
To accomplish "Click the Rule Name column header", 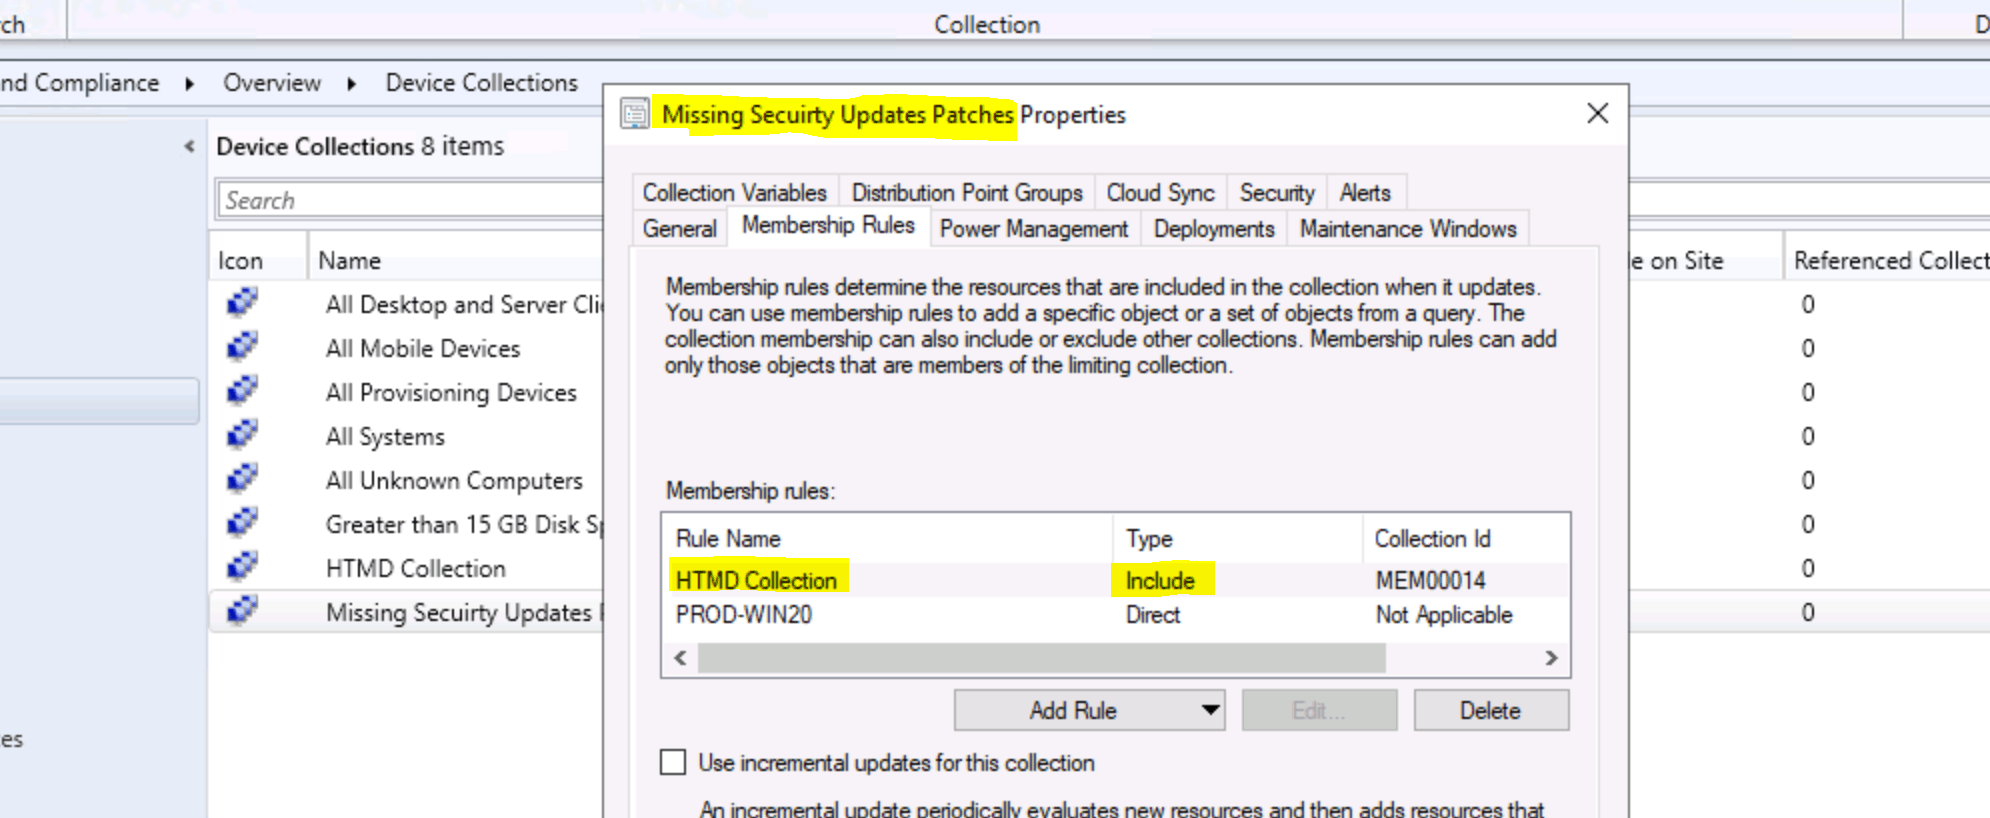I will click(x=888, y=538).
